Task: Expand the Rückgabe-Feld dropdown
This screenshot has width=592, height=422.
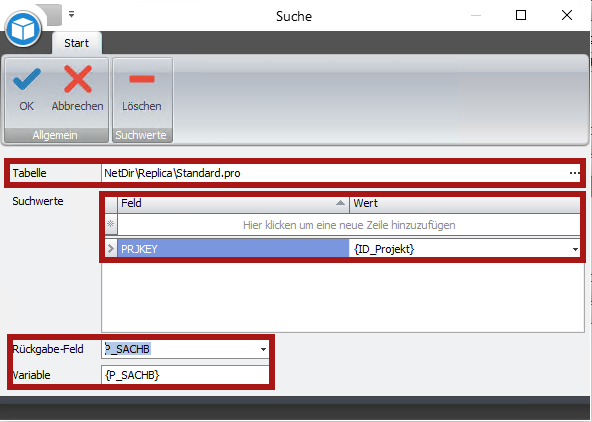Action: click(x=263, y=349)
